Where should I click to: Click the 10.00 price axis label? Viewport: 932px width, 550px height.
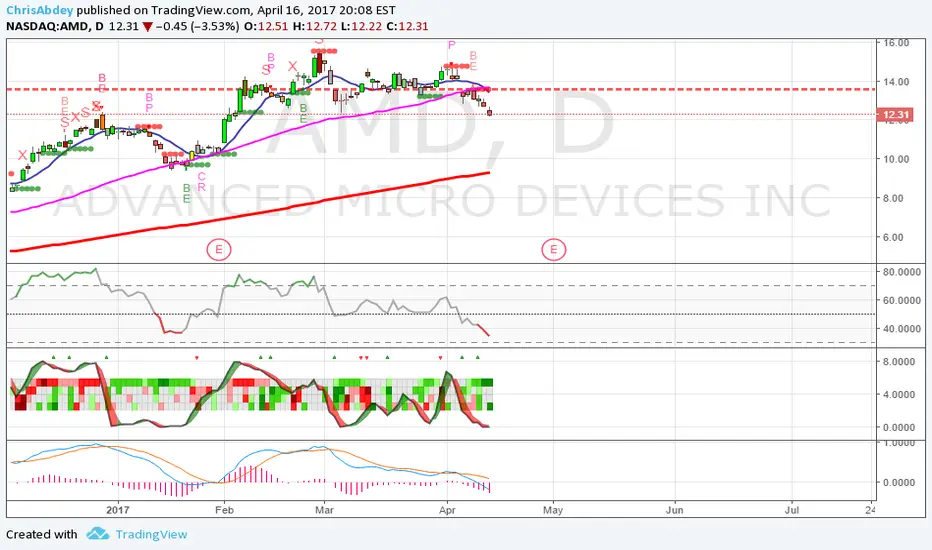coord(896,159)
